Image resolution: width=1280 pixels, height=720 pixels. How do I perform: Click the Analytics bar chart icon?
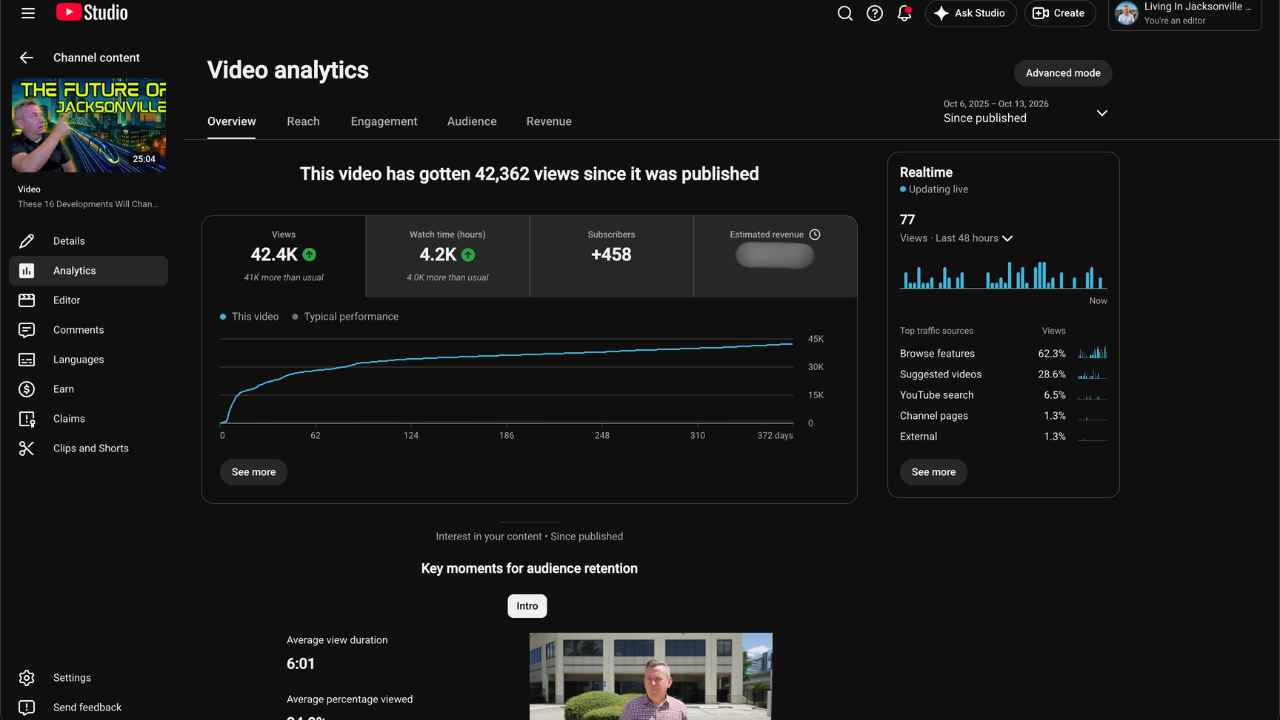(27, 271)
